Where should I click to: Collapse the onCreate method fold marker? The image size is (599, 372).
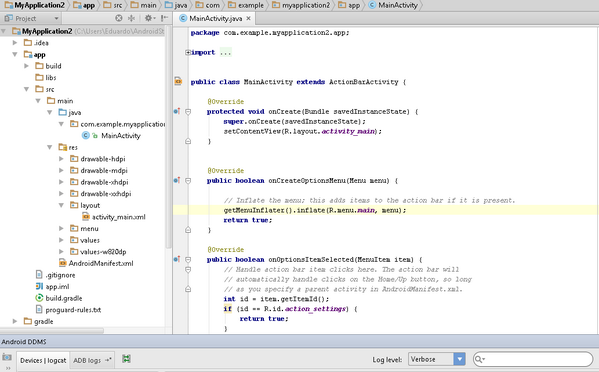pyautogui.click(x=188, y=112)
